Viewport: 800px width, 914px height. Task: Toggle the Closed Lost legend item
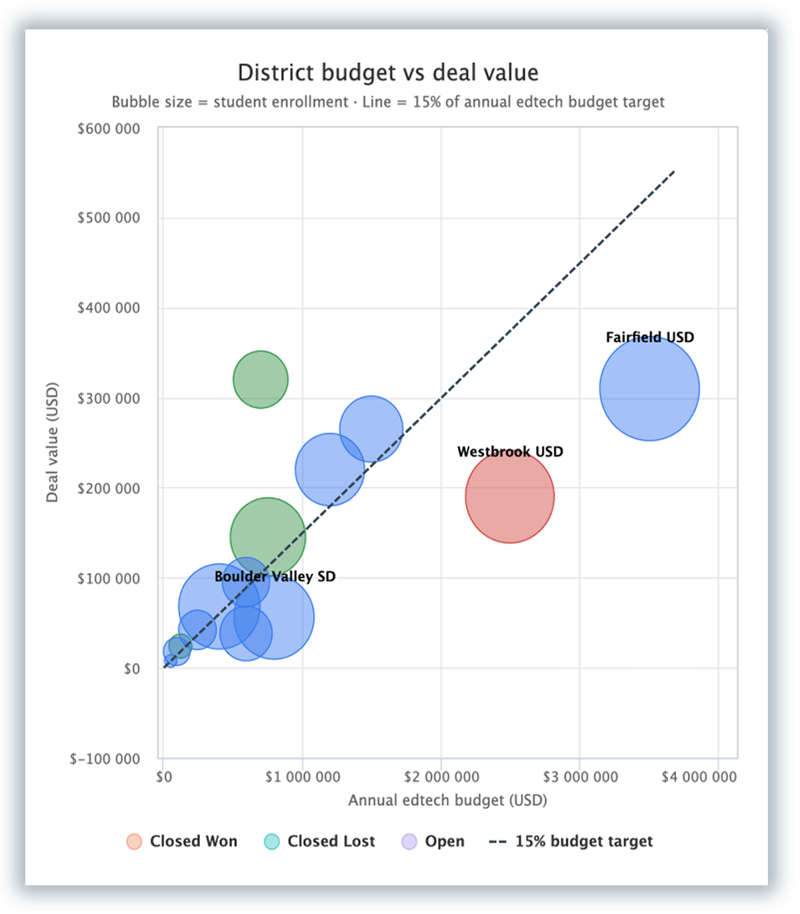[320, 841]
